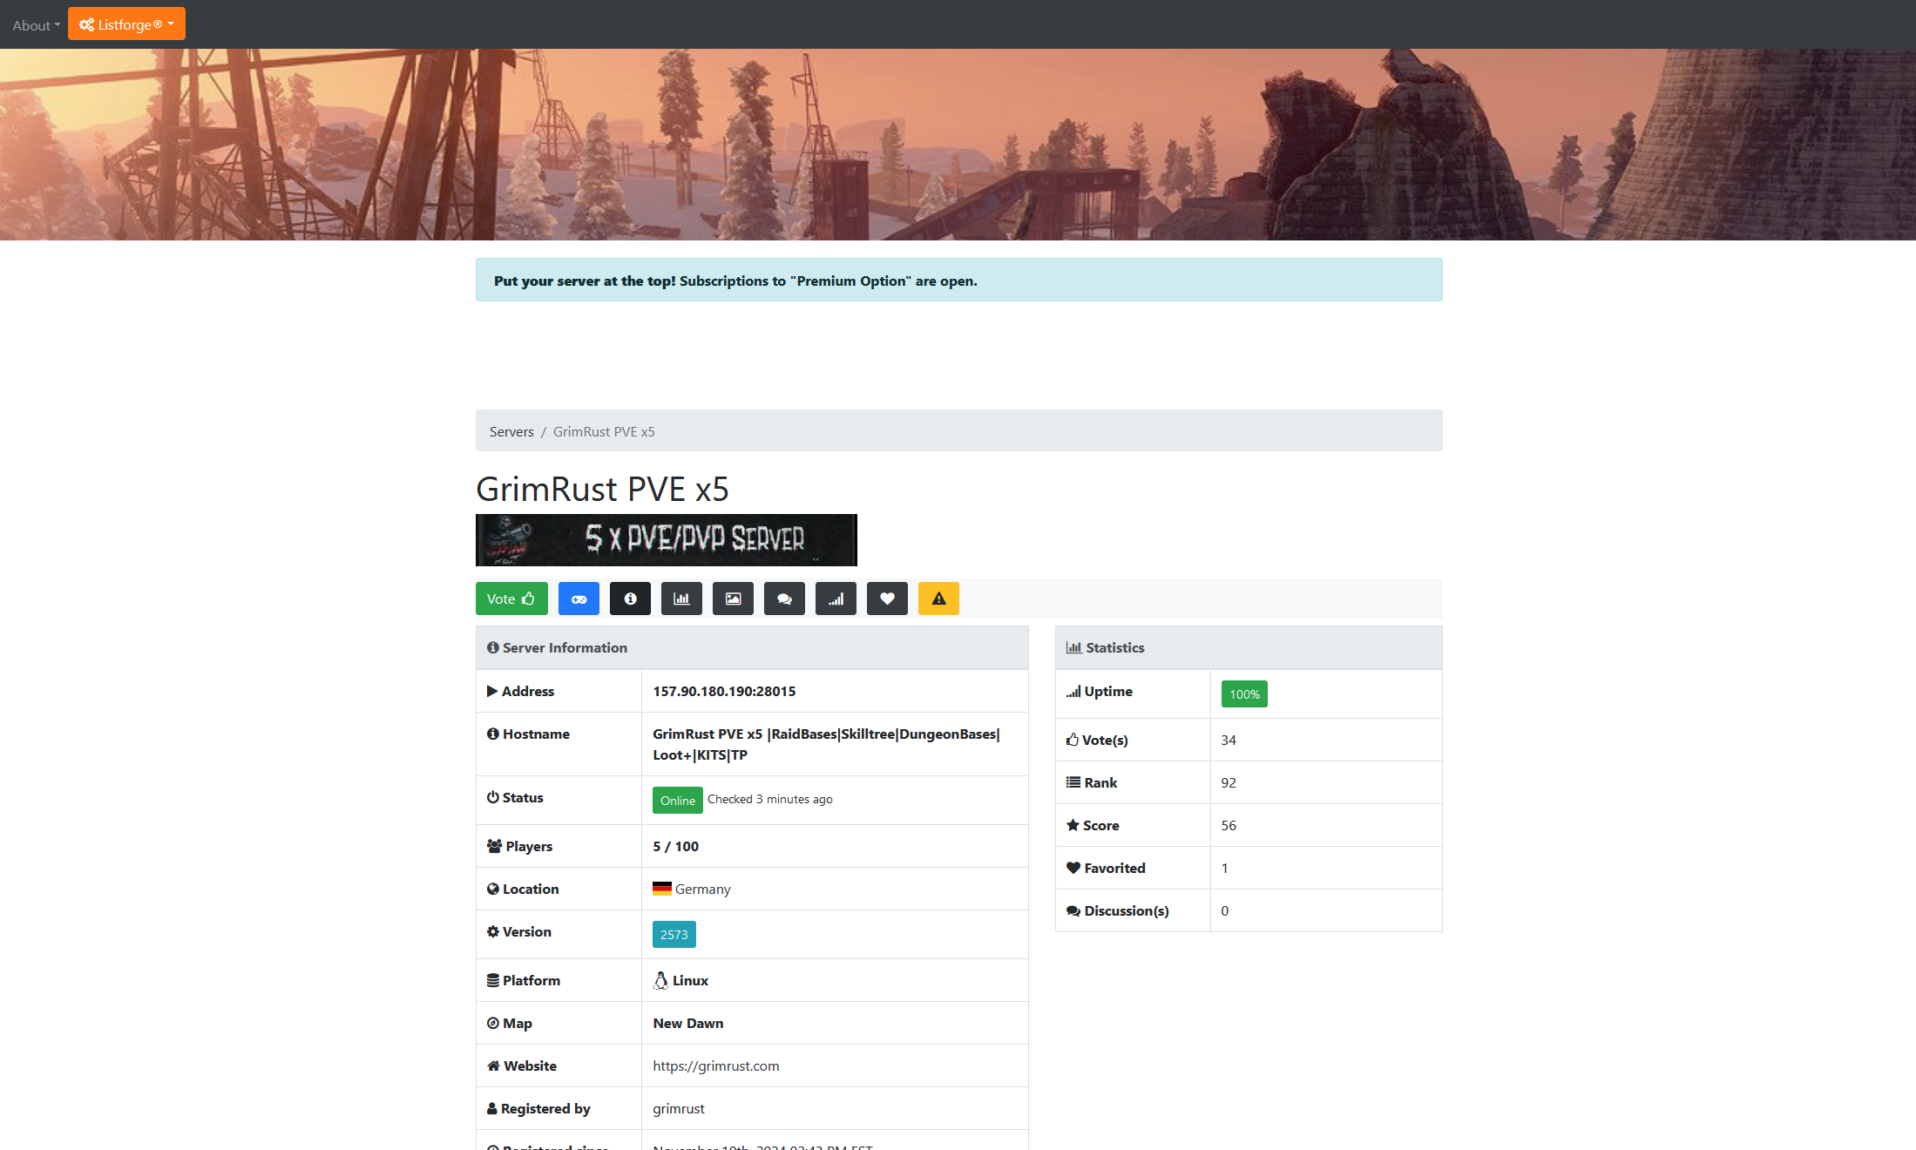Click the 5 X PVE/PVP Server banner image

pyautogui.click(x=666, y=540)
